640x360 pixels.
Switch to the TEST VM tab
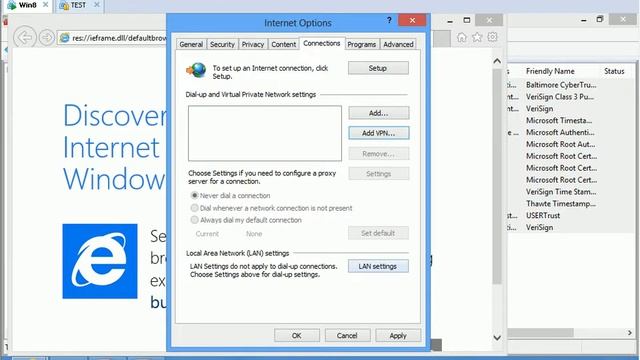click(78, 5)
